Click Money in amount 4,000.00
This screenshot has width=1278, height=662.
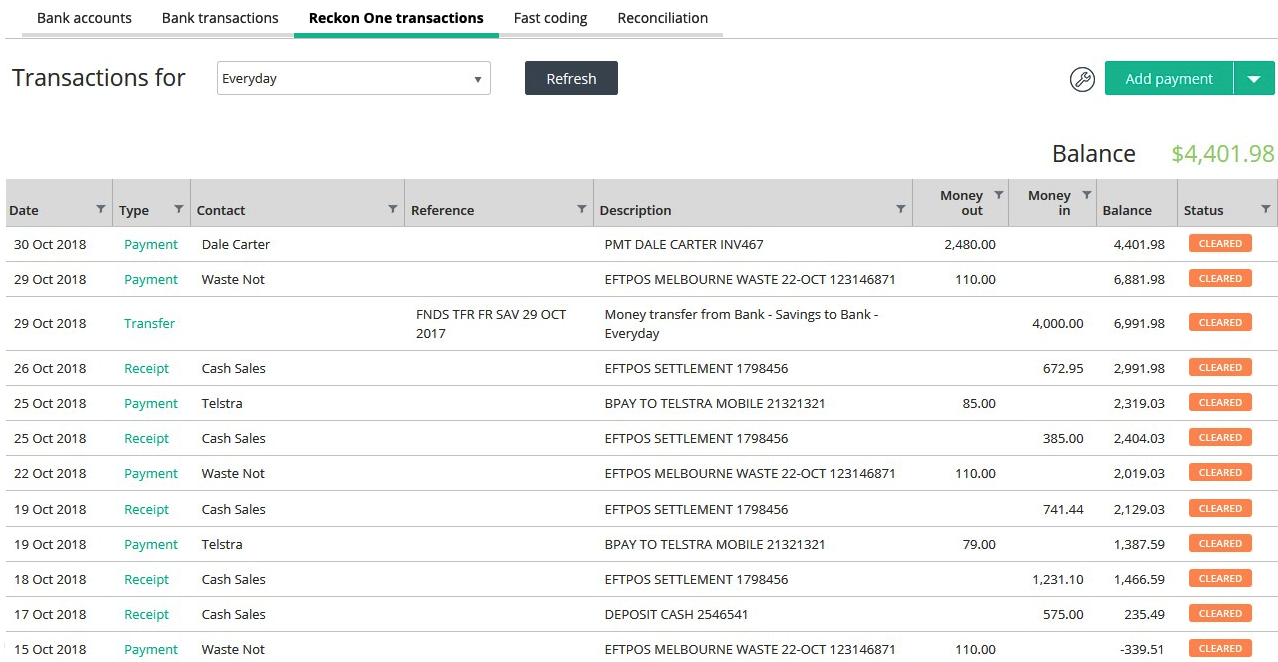[1058, 323]
